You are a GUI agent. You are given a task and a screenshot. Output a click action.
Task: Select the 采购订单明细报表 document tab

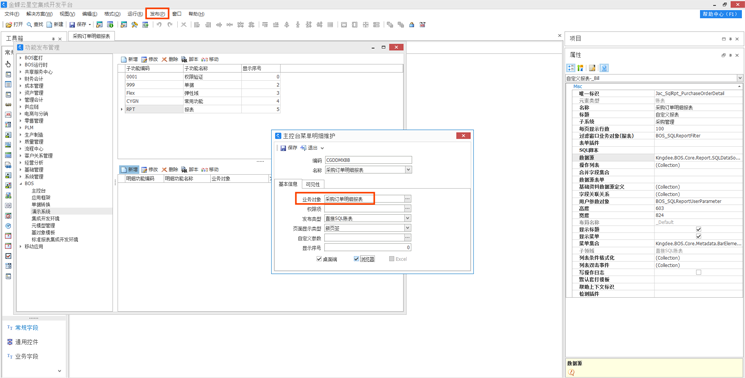pyautogui.click(x=91, y=36)
